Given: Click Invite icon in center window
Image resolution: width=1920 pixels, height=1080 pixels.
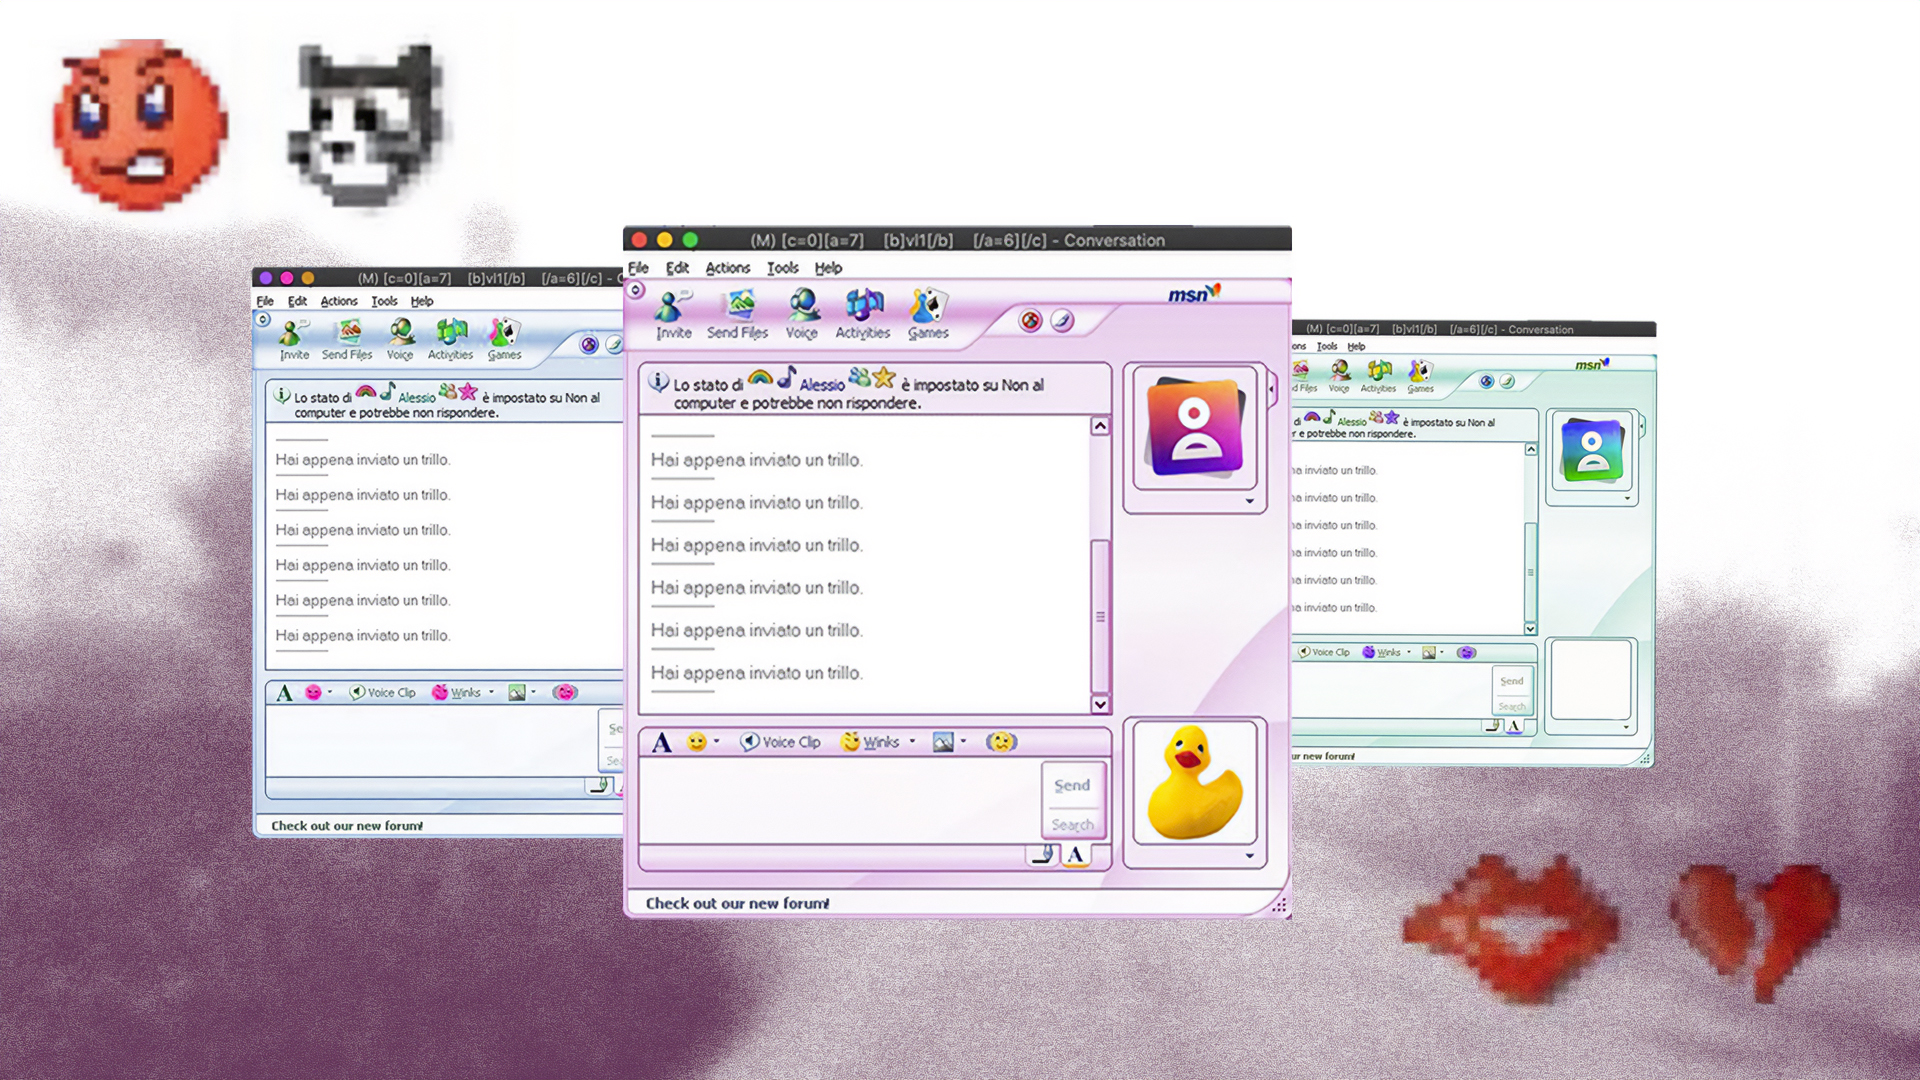Looking at the screenshot, I should [x=673, y=313].
